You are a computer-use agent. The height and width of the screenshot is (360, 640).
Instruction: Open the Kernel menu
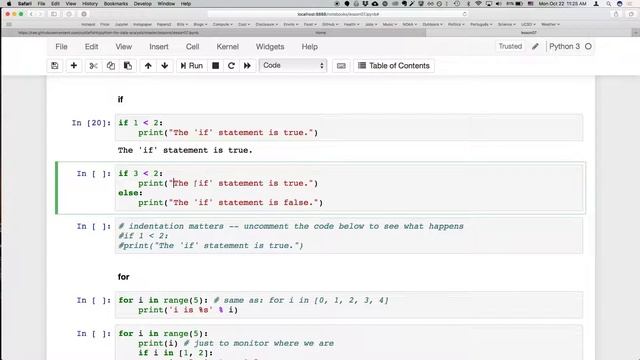227,47
